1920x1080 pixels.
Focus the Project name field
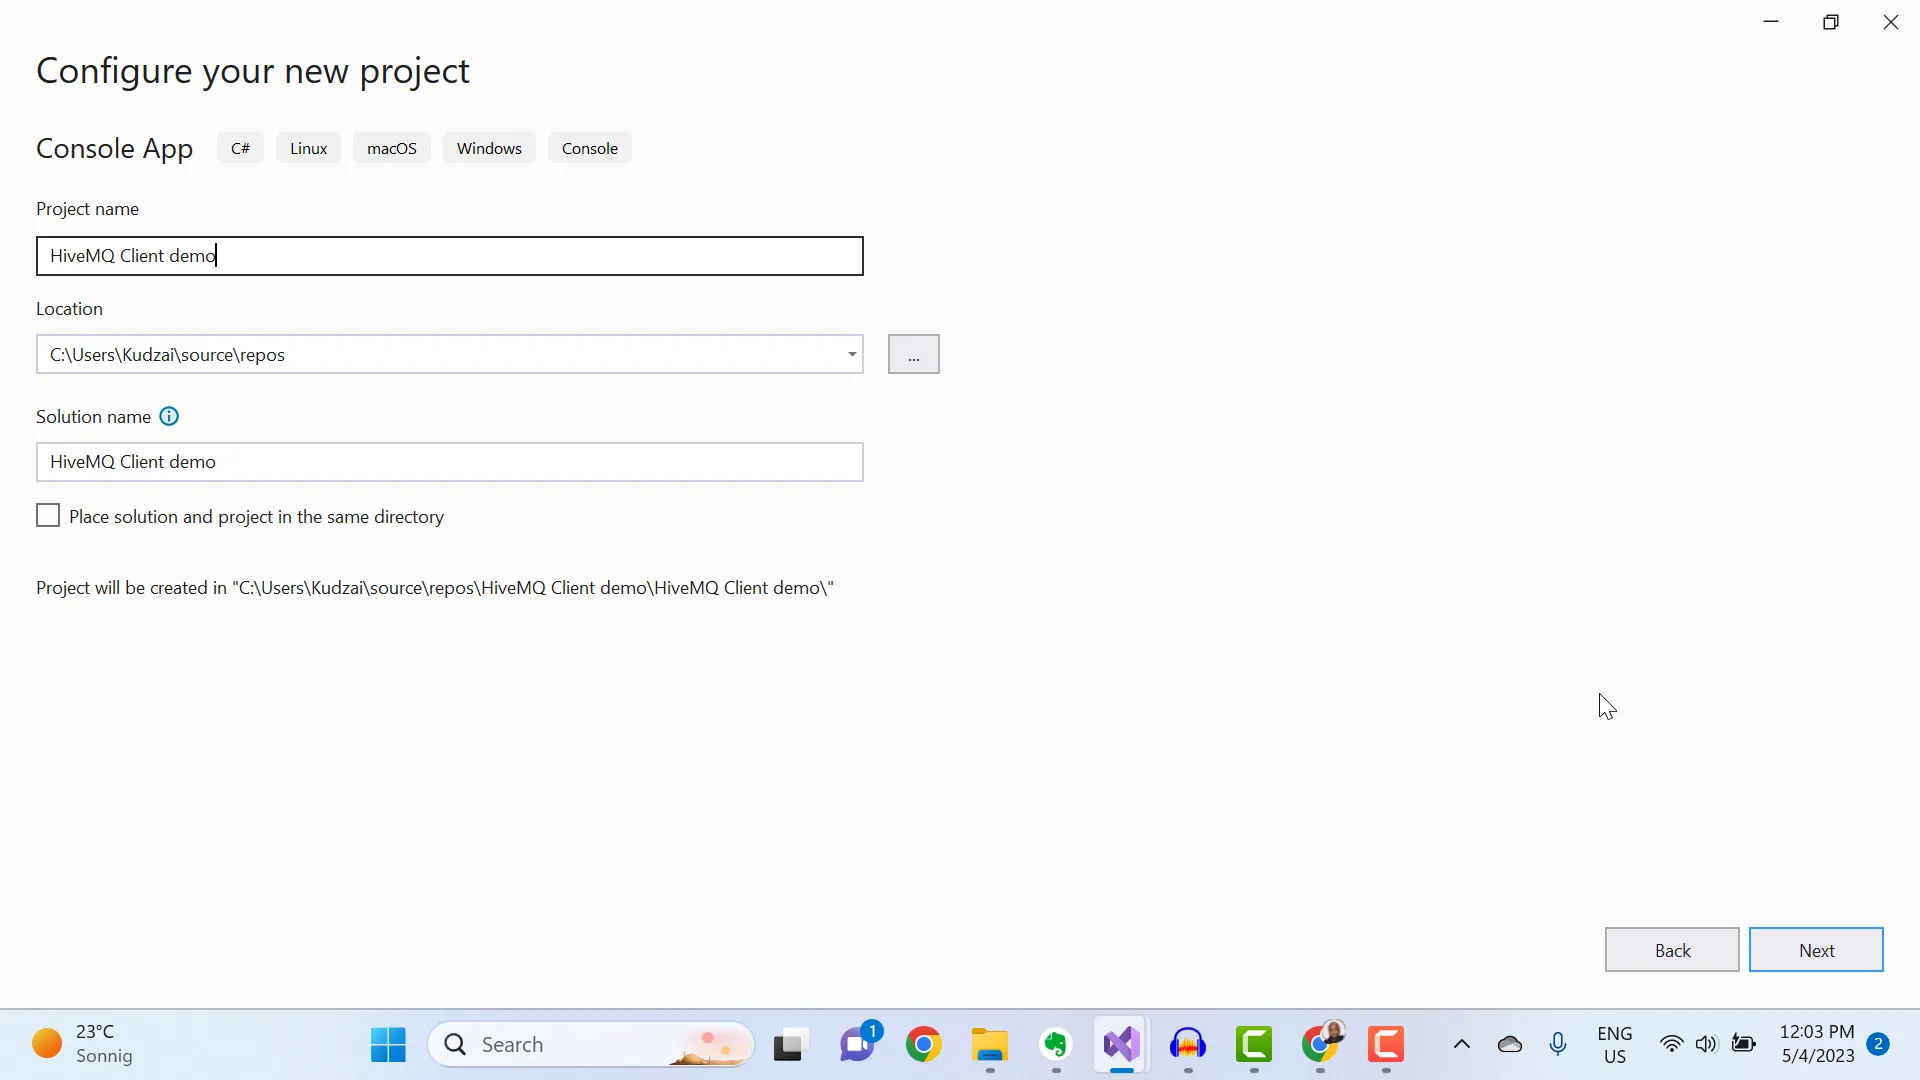coord(450,256)
